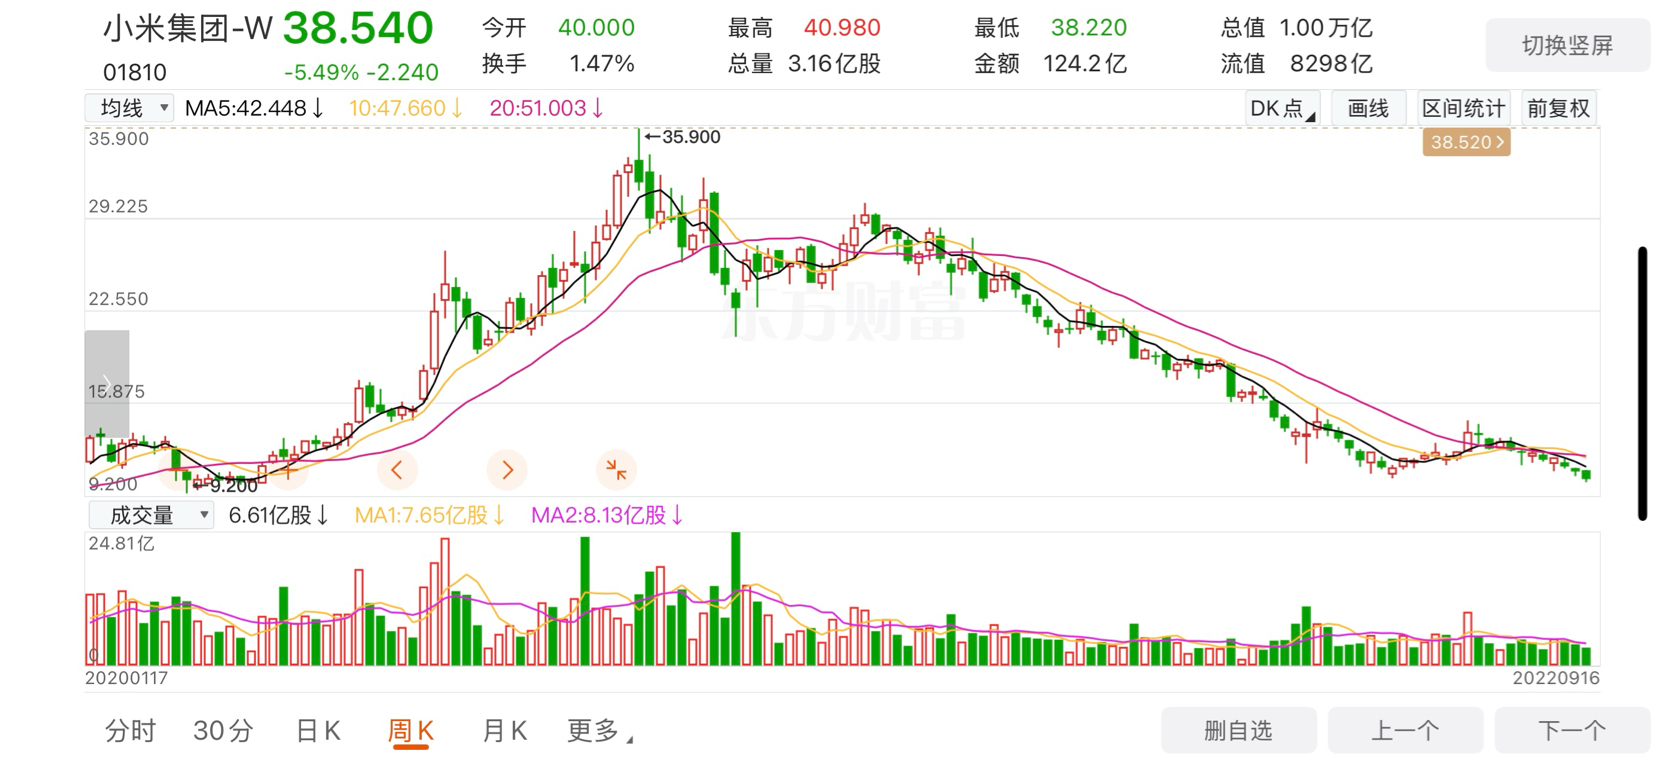Expand the DK点 option

click(x=1282, y=108)
